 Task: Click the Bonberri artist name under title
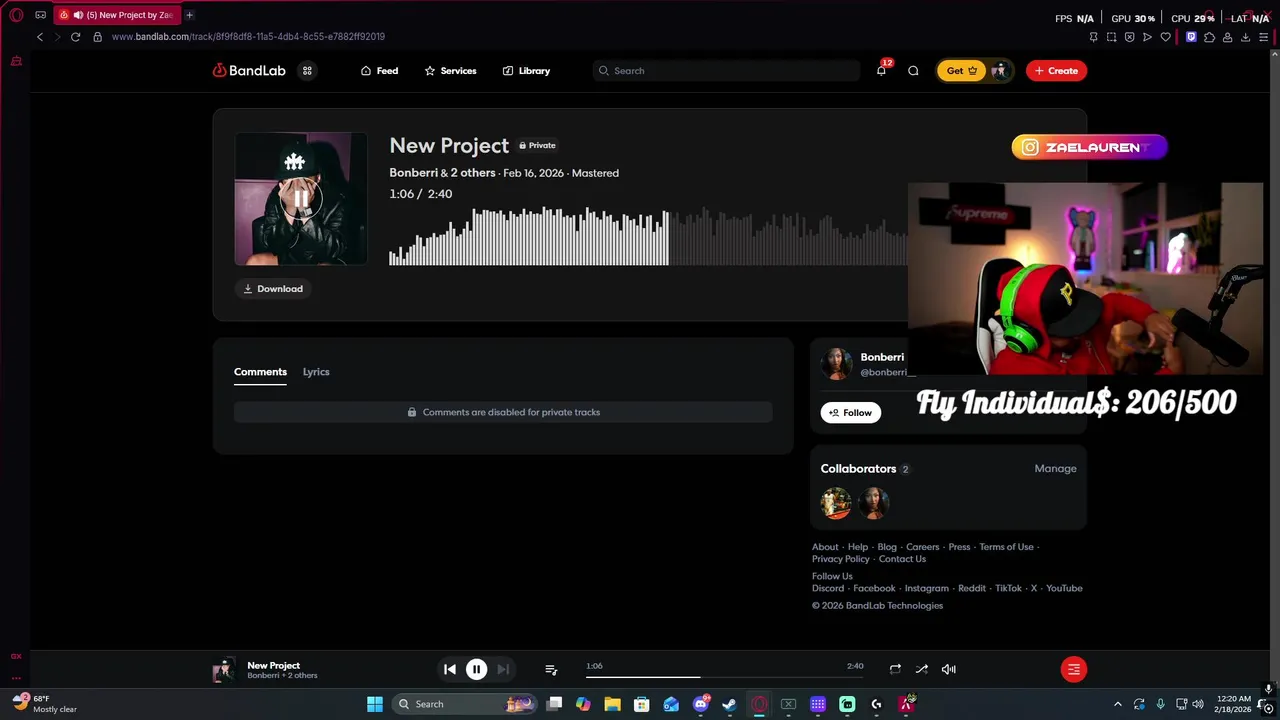(413, 173)
